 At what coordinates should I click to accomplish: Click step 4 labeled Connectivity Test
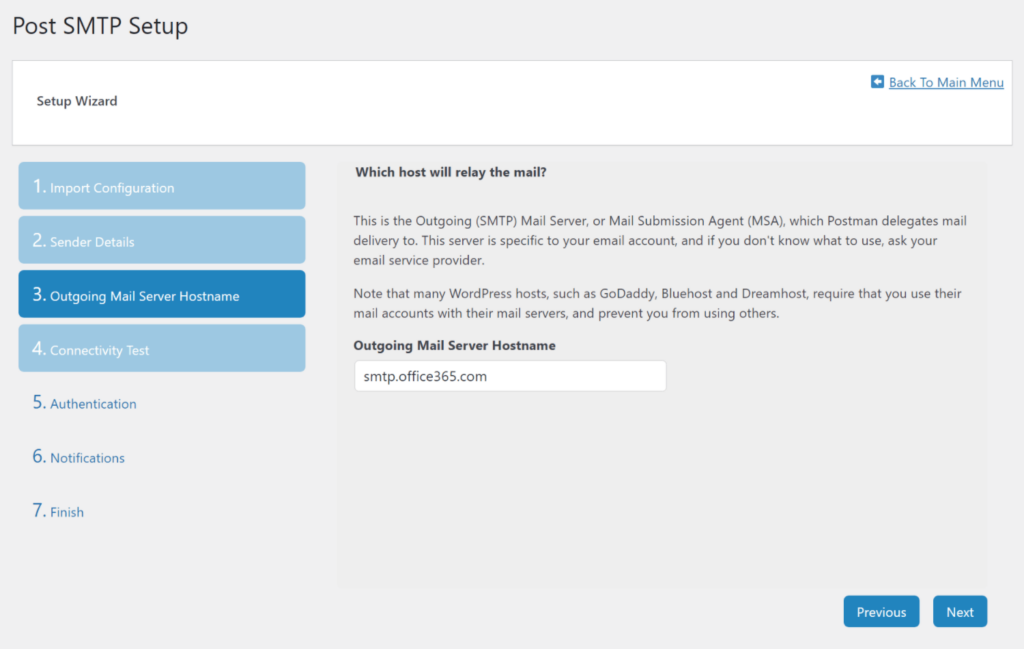pos(161,348)
